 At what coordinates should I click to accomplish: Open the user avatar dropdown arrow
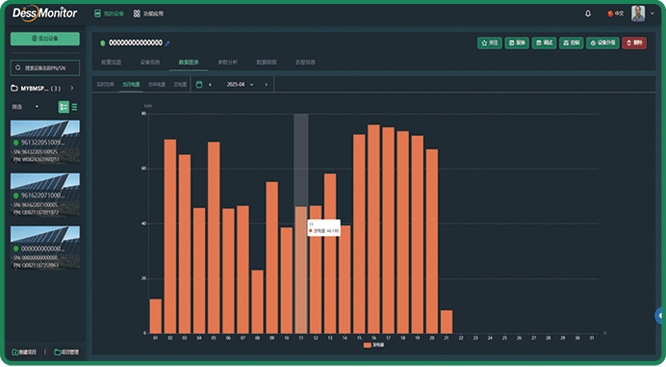tap(652, 14)
